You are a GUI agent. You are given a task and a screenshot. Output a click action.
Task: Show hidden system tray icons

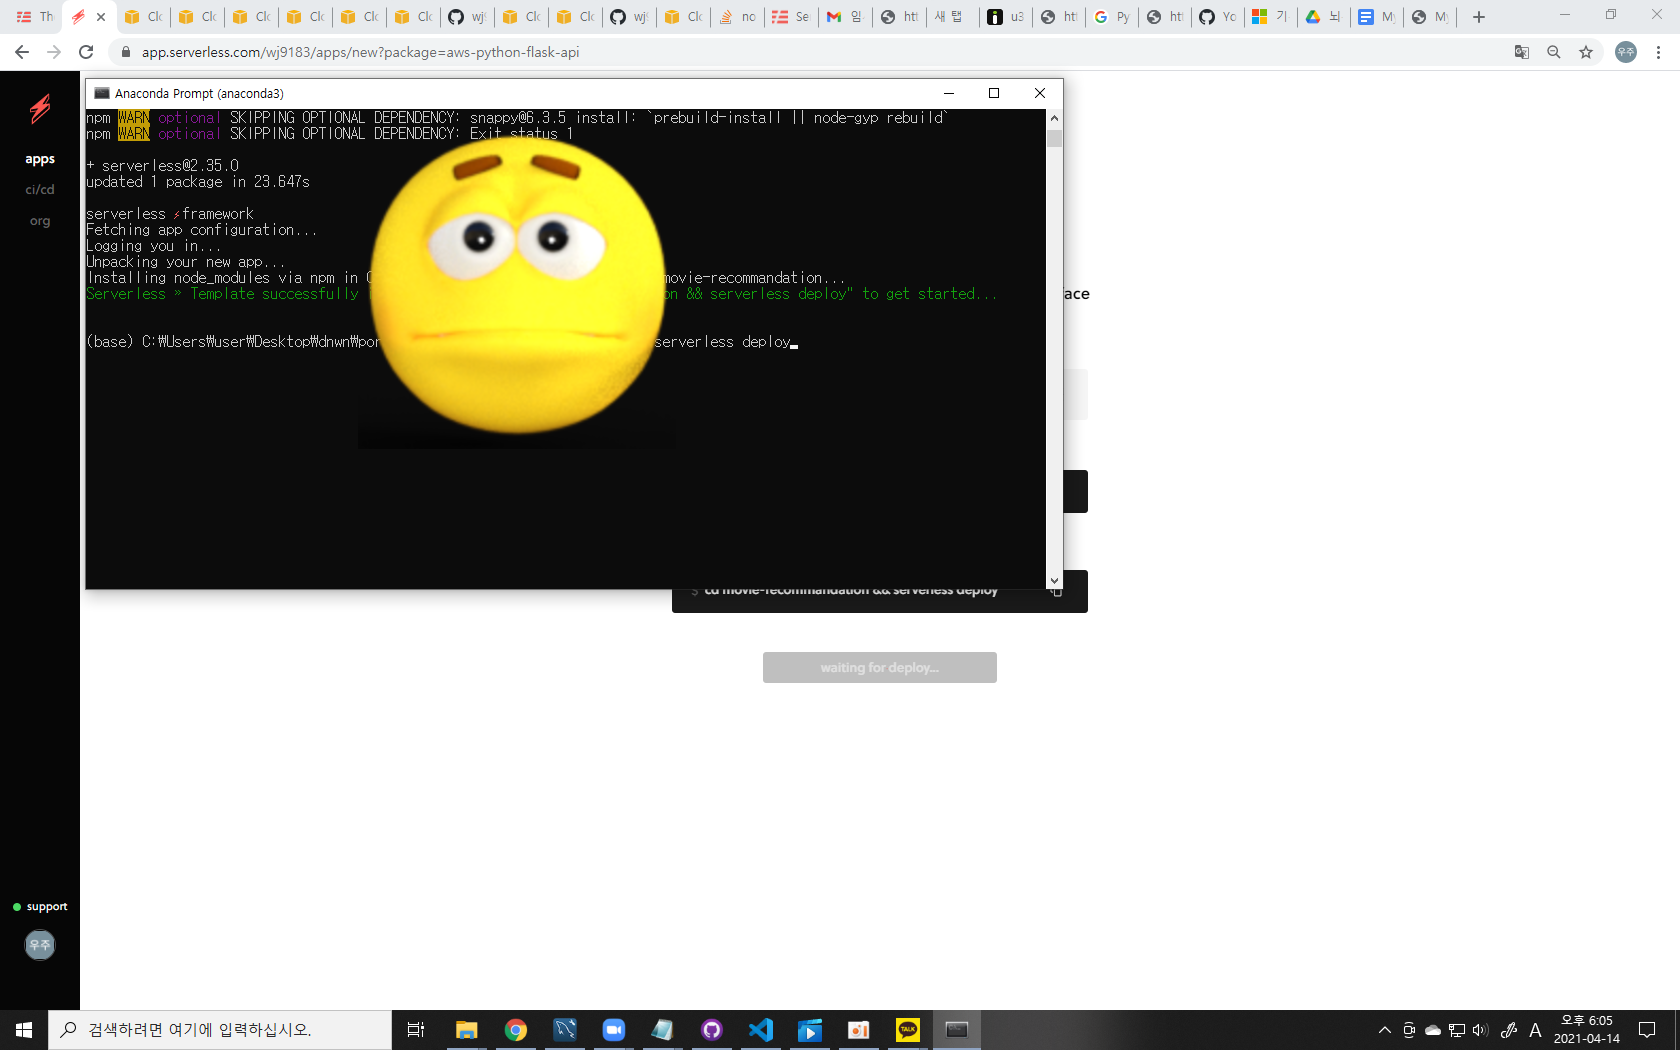coord(1385,1030)
